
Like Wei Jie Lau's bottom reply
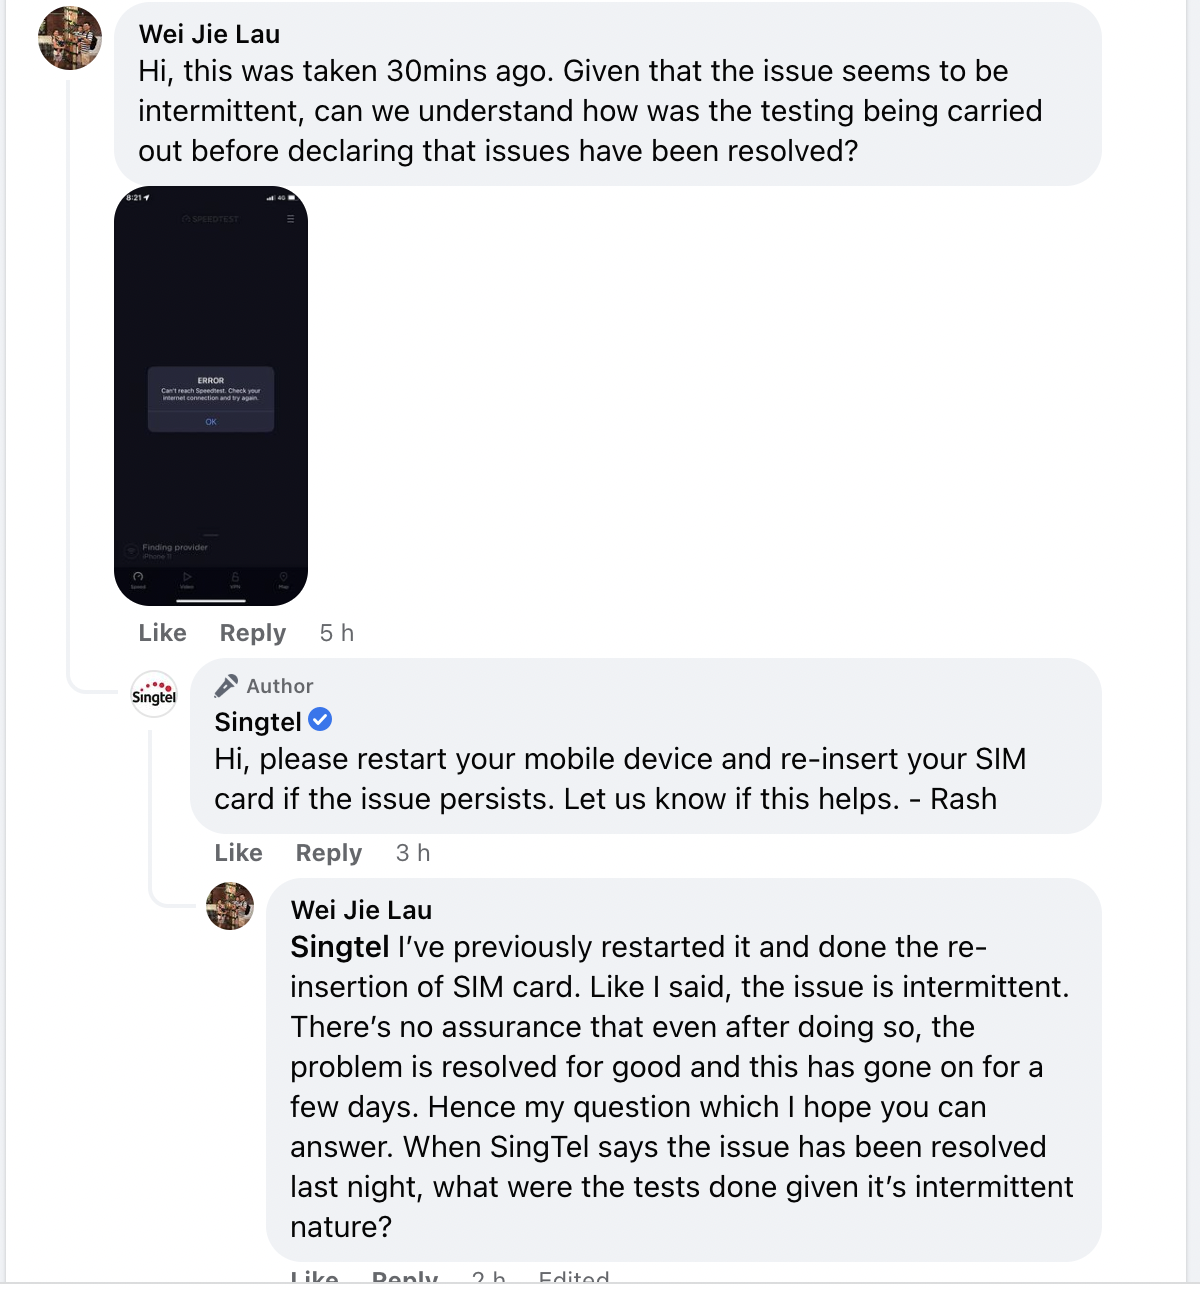click(x=315, y=1277)
